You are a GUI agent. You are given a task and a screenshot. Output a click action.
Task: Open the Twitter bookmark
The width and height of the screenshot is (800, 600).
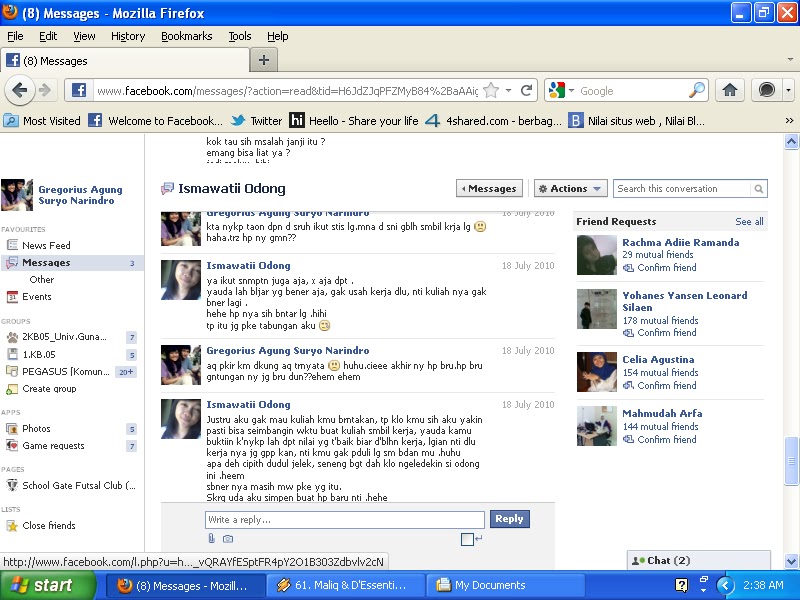pos(256,121)
